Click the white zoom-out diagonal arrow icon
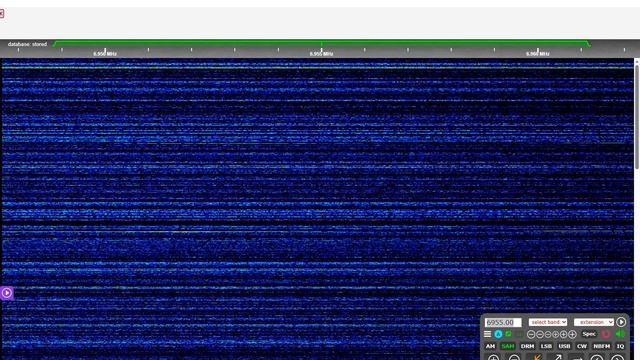Viewport: 640px width, 360px height. (x=558, y=357)
